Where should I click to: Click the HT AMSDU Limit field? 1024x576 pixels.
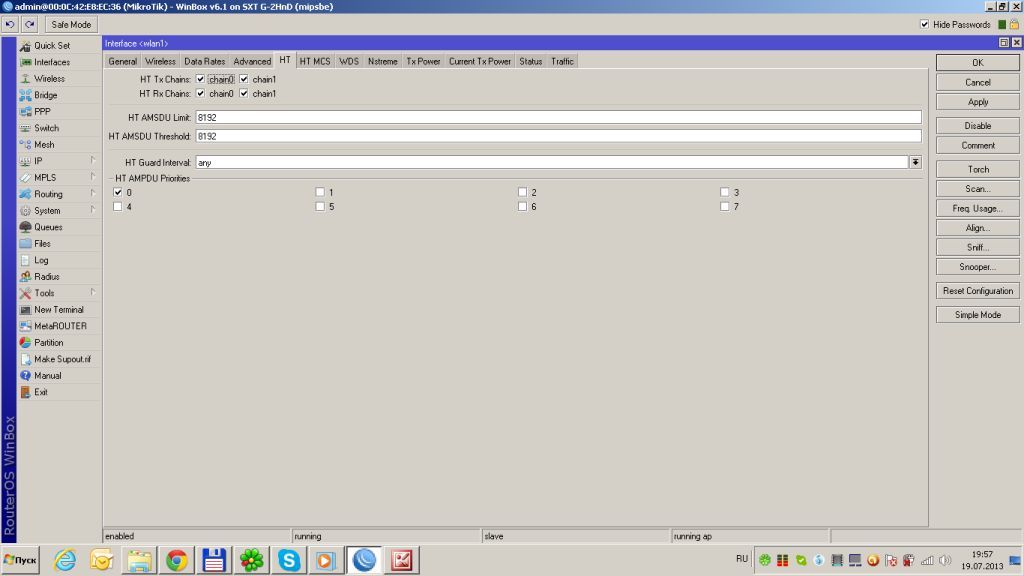click(x=558, y=118)
